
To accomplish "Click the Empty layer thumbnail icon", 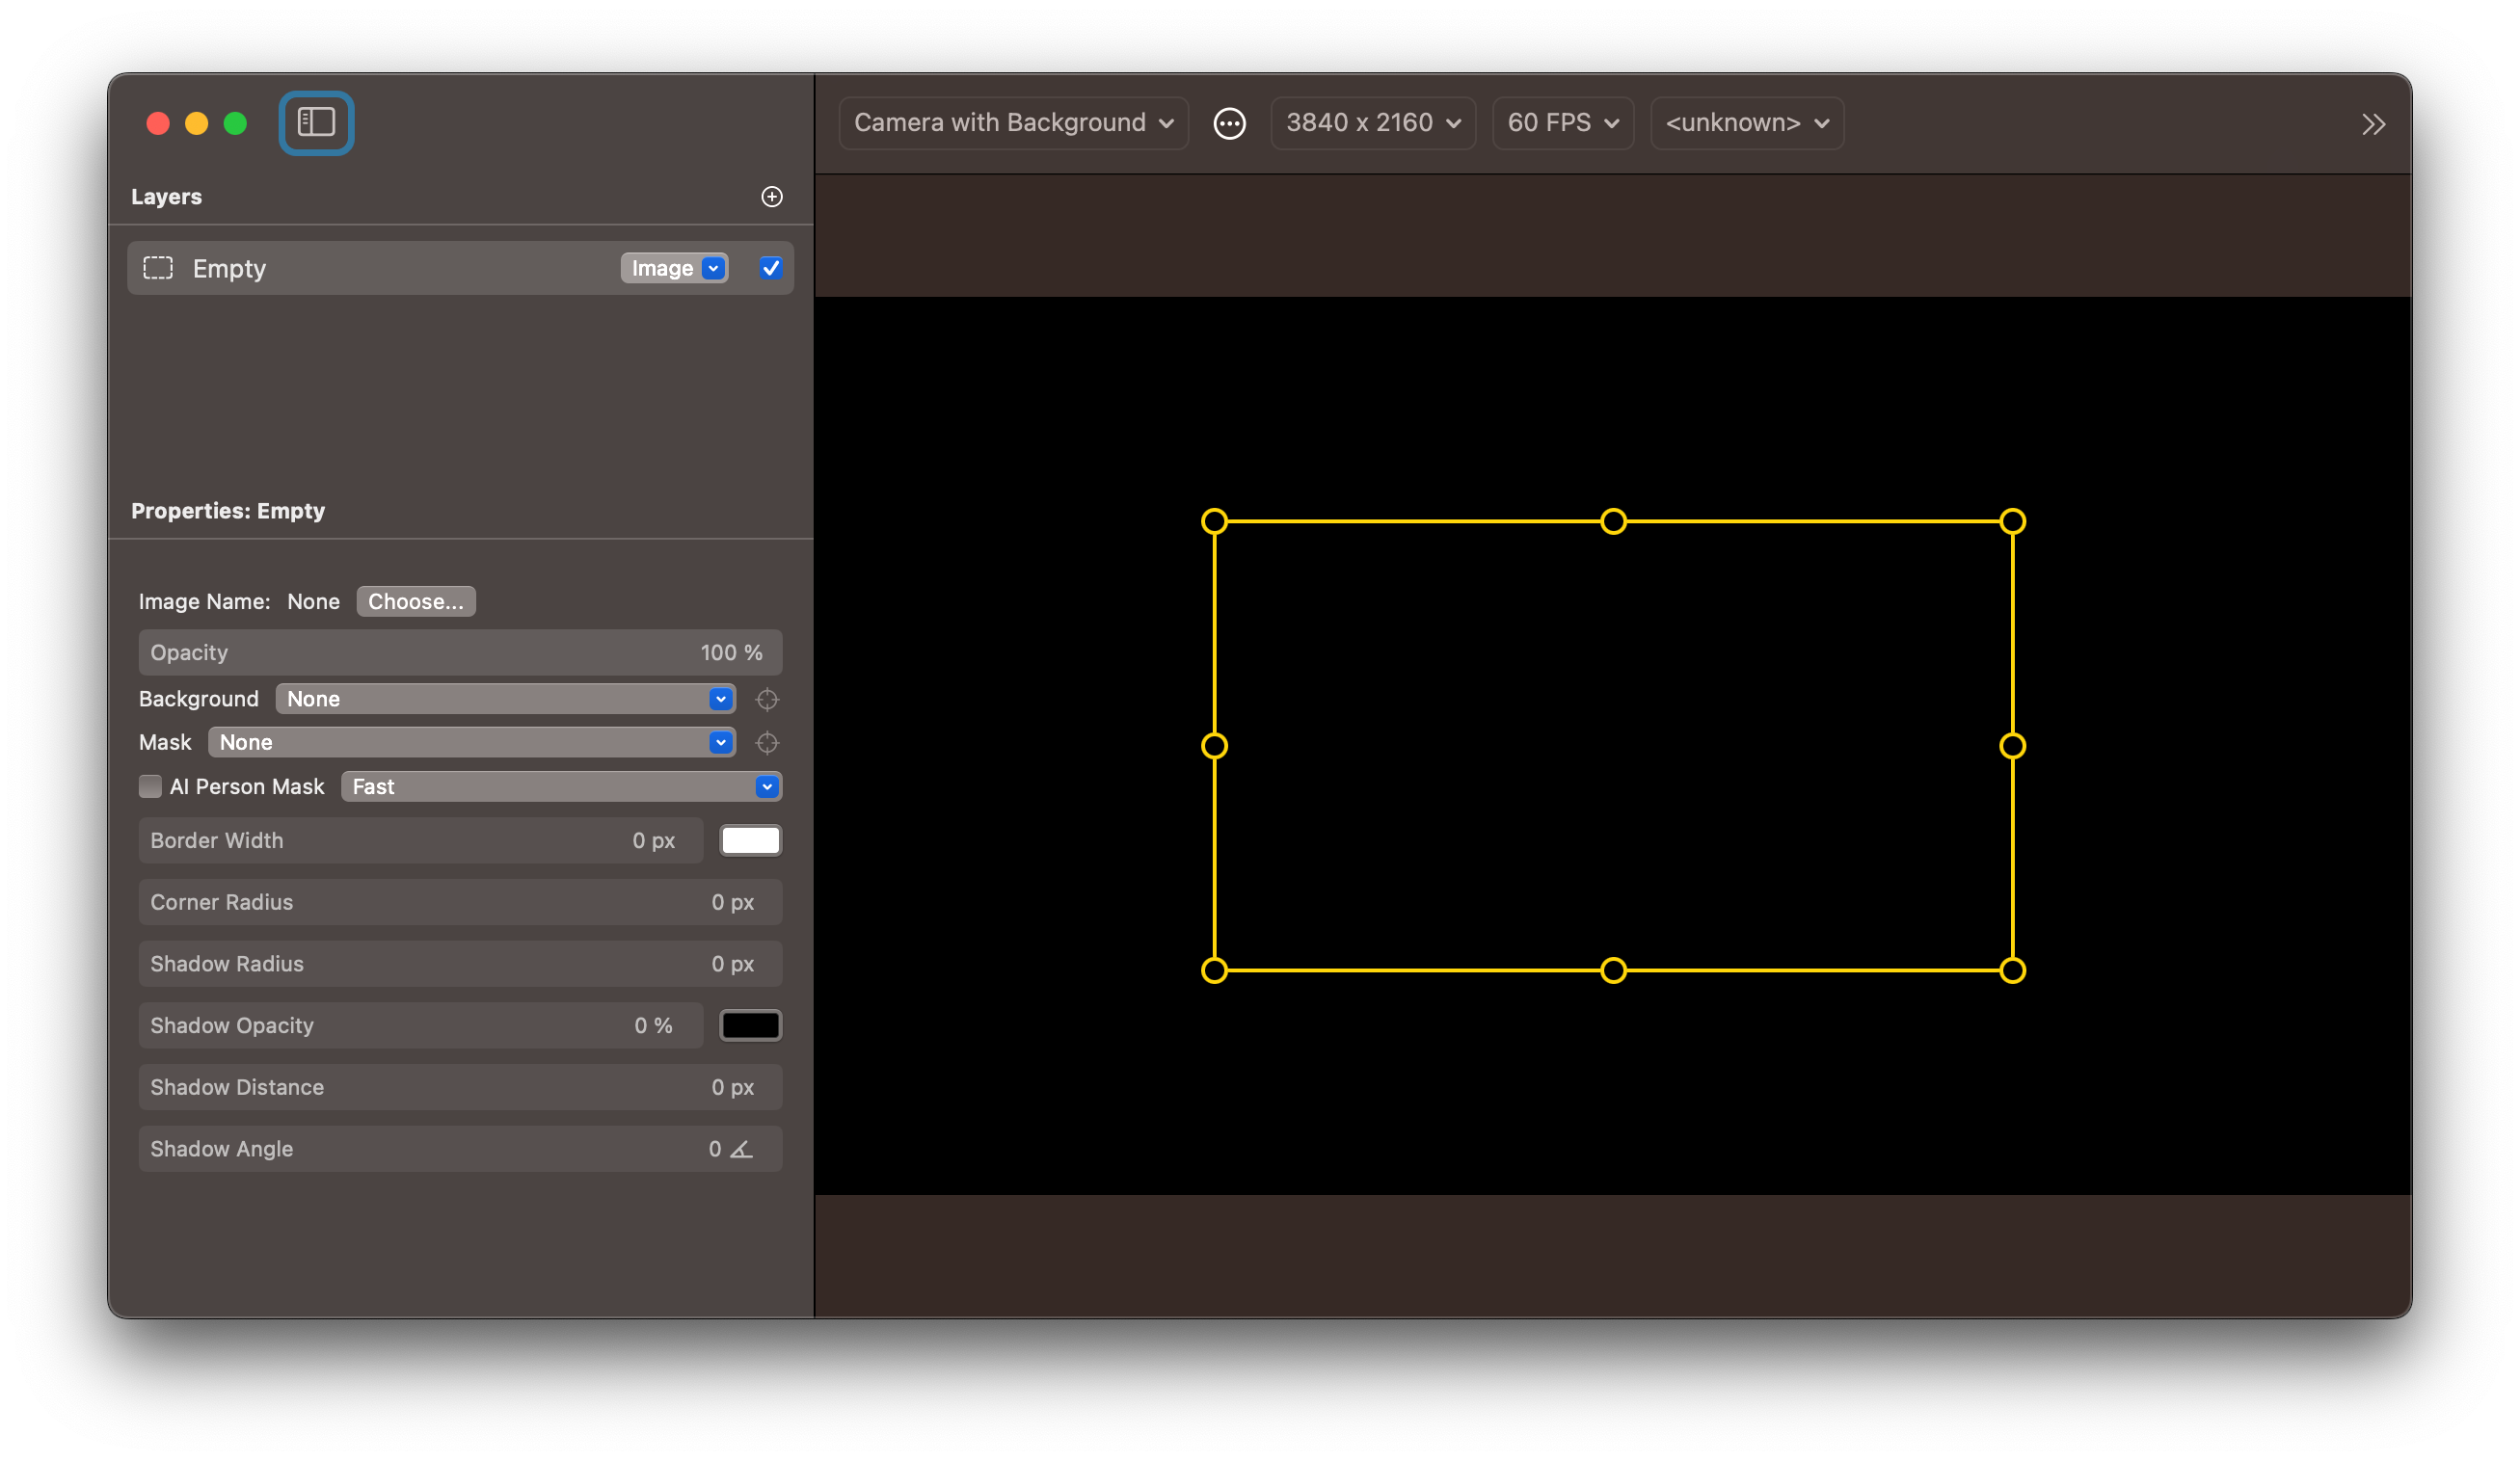I will [x=158, y=268].
